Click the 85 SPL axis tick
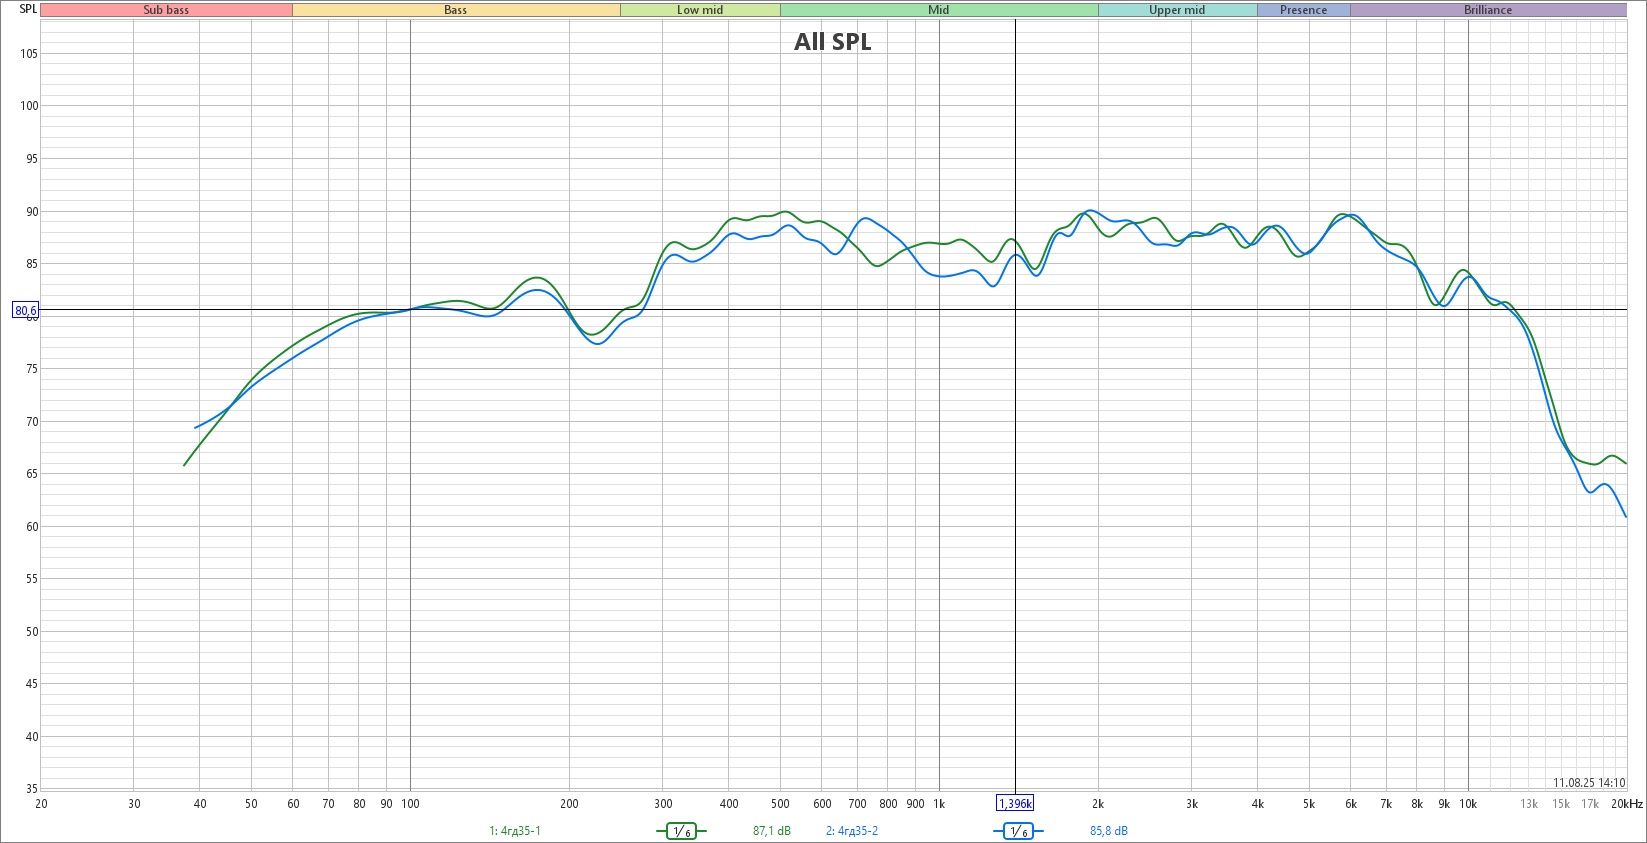The width and height of the screenshot is (1647, 843). (x=32, y=264)
